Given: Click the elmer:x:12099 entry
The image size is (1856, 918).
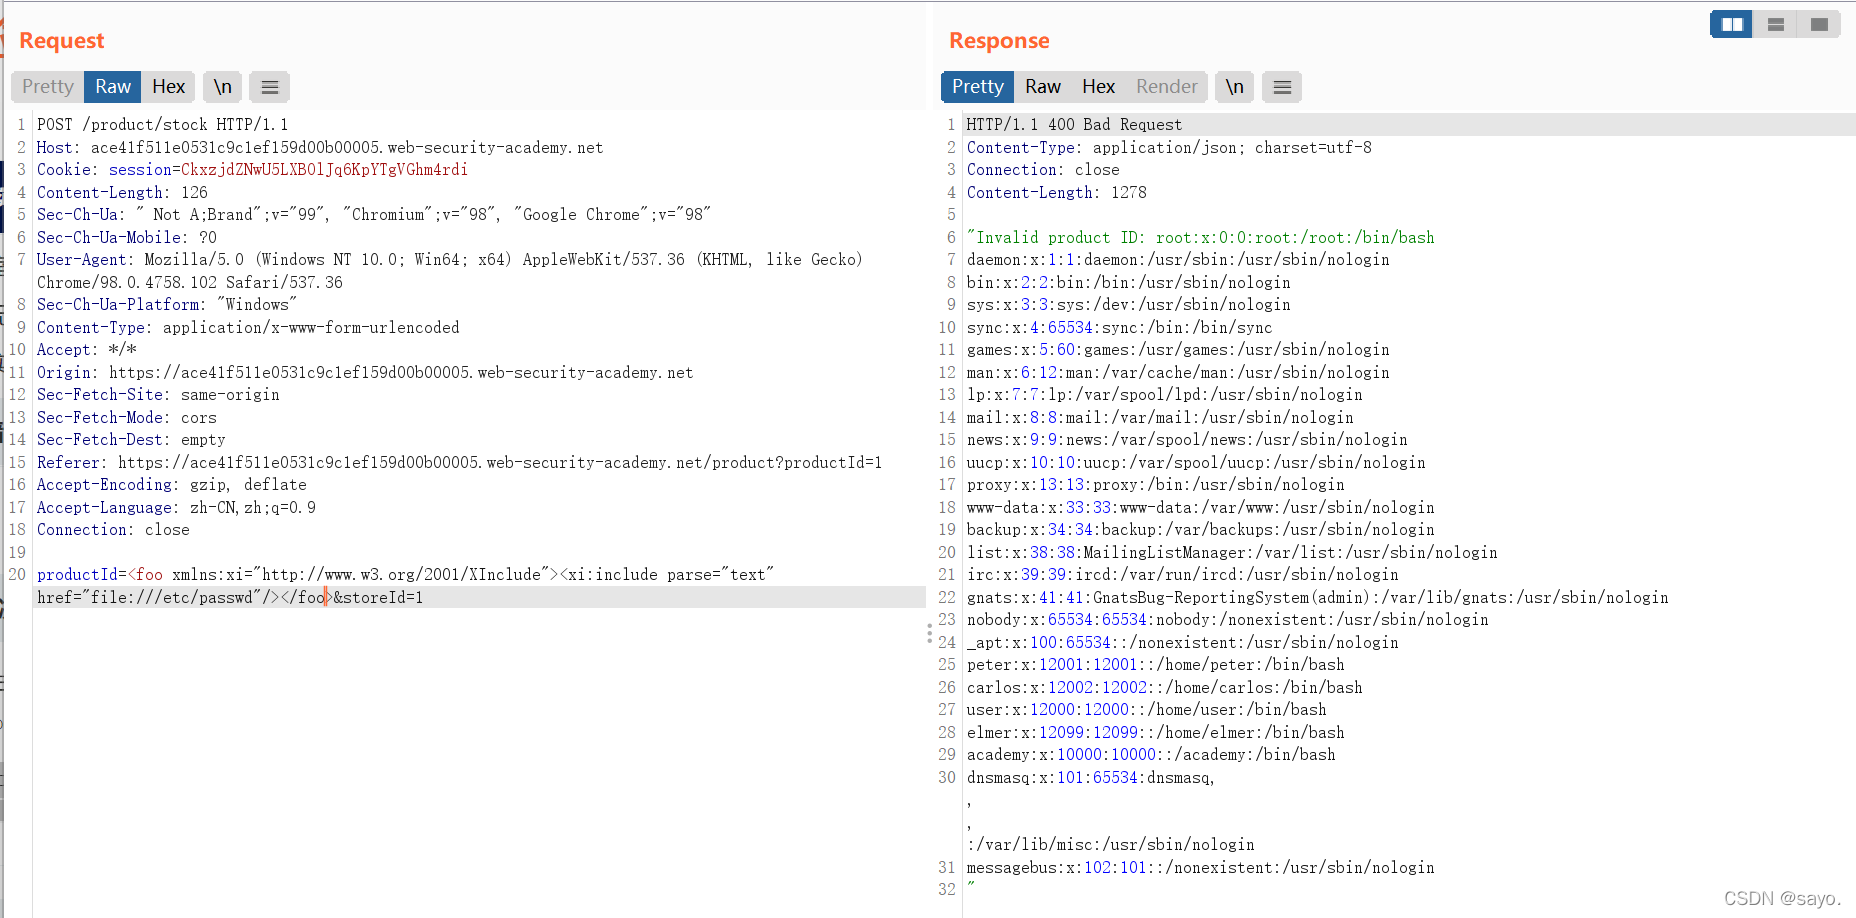Looking at the screenshot, I should click(1156, 733).
